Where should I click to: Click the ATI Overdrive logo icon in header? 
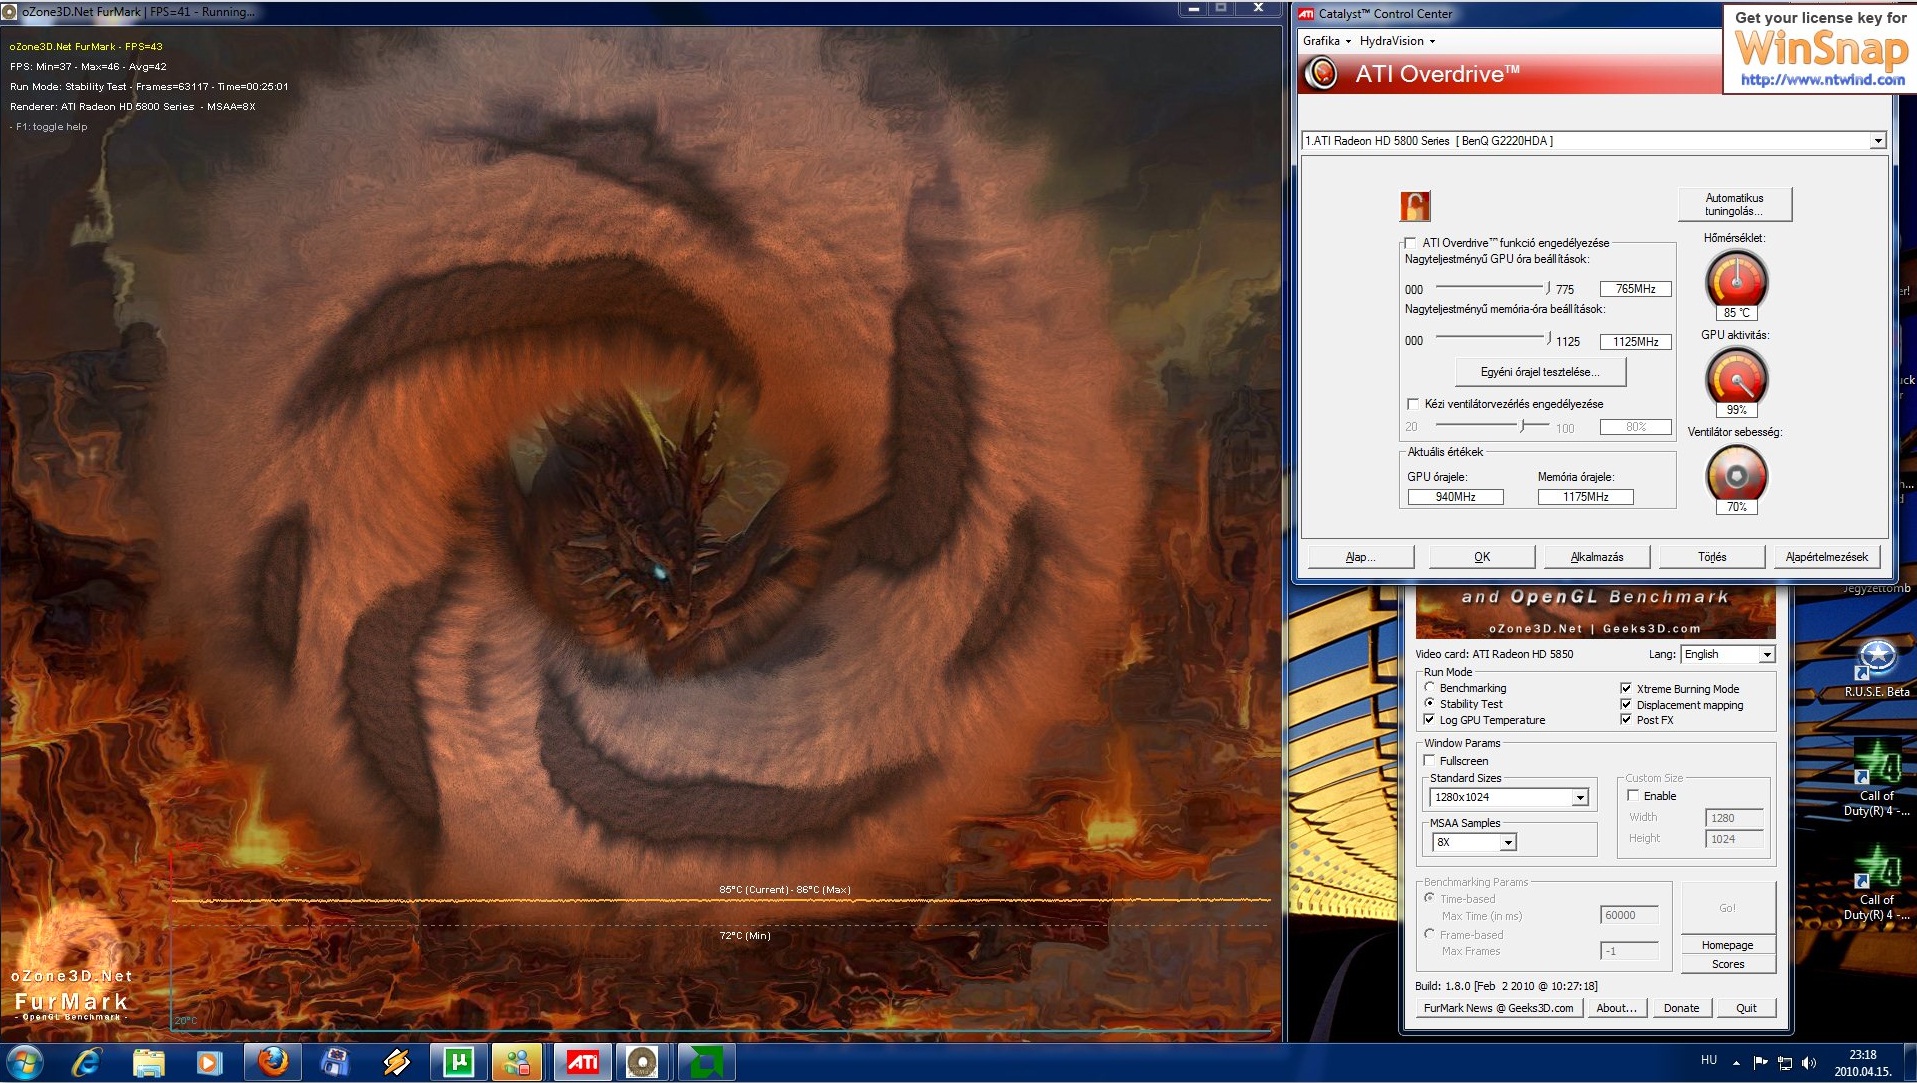[x=1322, y=73]
